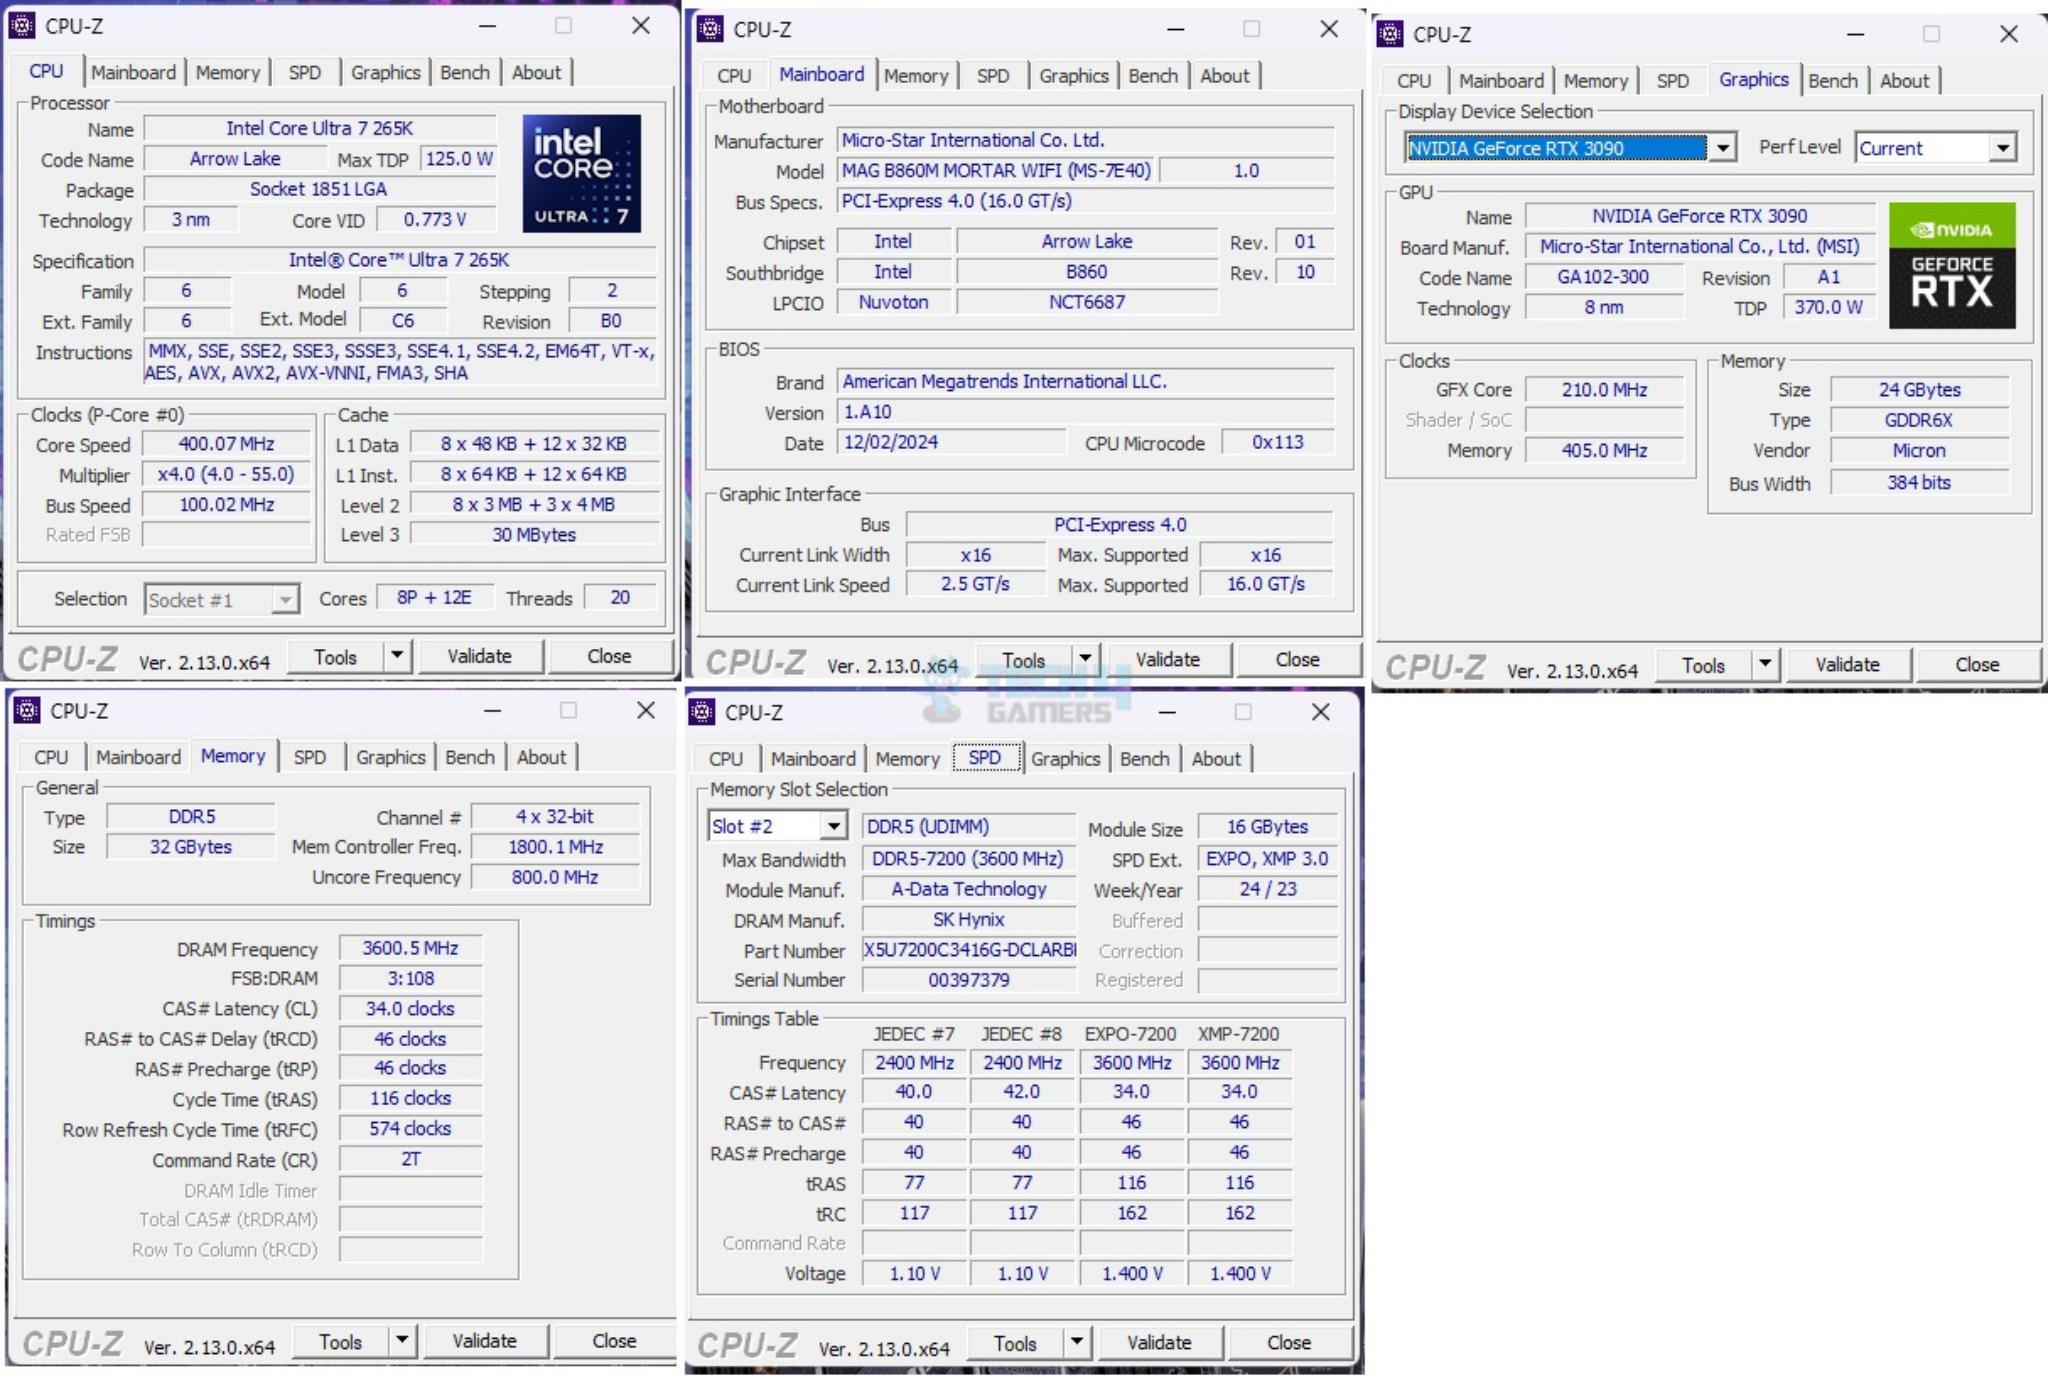The height and width of the screenshot is (1378, 2048).
Task: Expand the NVIDIA GeForce RTX 3090 display device dropdown
Action: (1722, 148)
